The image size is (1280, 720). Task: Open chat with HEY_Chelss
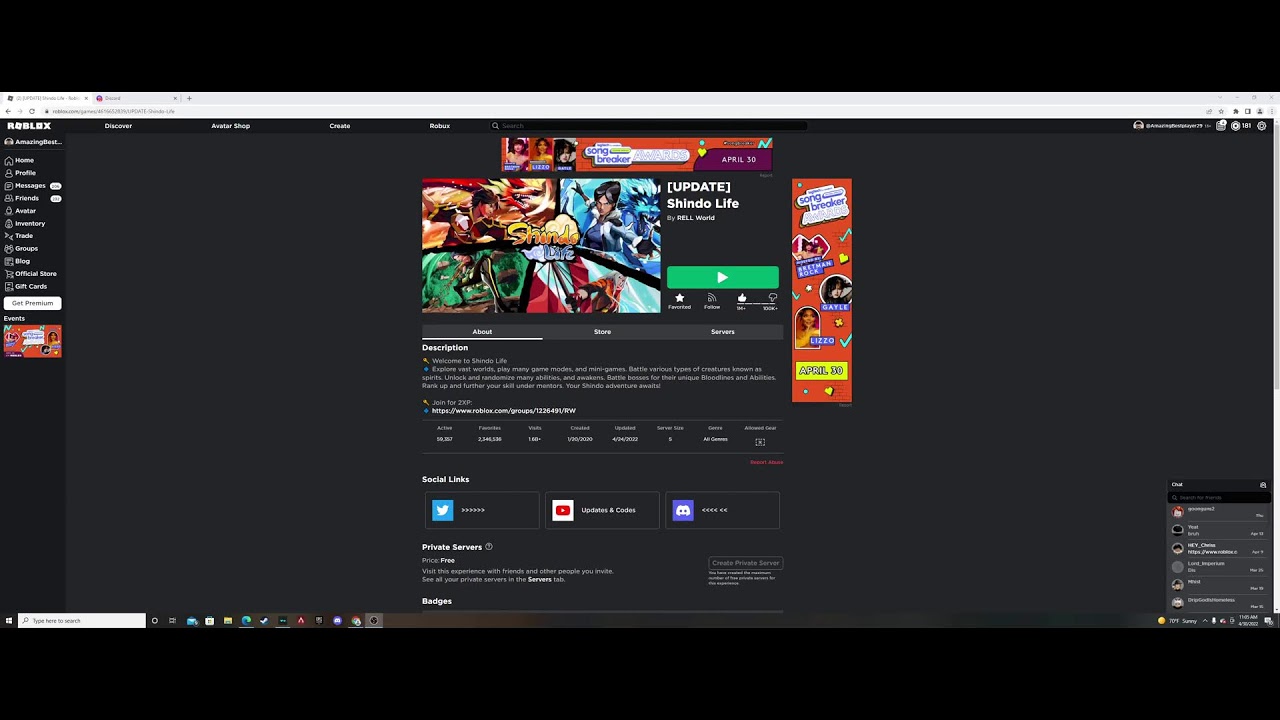1219,548
